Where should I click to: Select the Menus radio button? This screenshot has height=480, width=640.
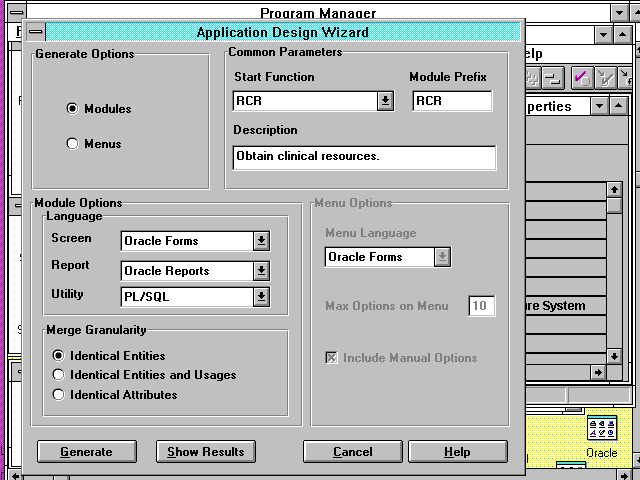[x=72, y=144]
